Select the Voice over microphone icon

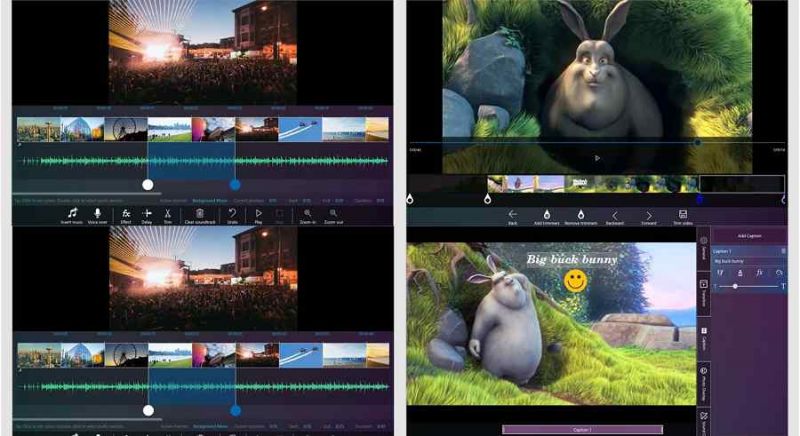click(97, 213)
